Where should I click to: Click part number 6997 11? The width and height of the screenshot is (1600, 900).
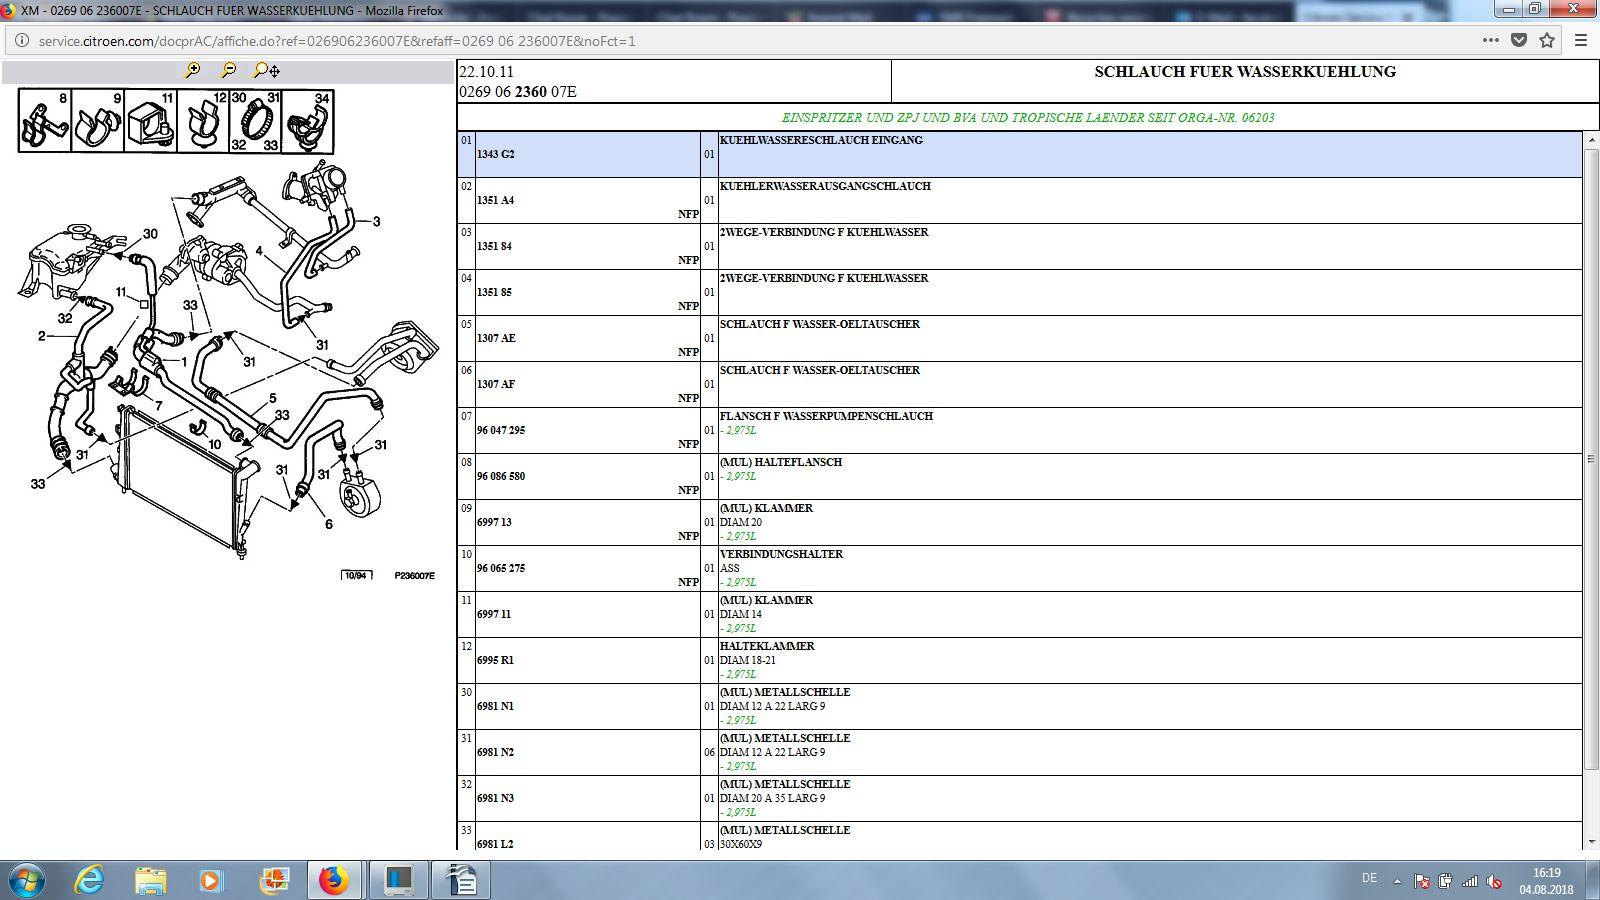(494, 614)
